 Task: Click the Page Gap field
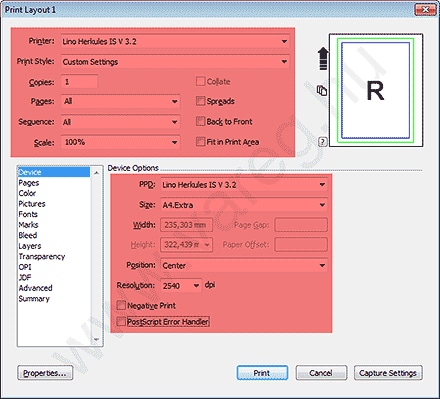coord(301,225)
